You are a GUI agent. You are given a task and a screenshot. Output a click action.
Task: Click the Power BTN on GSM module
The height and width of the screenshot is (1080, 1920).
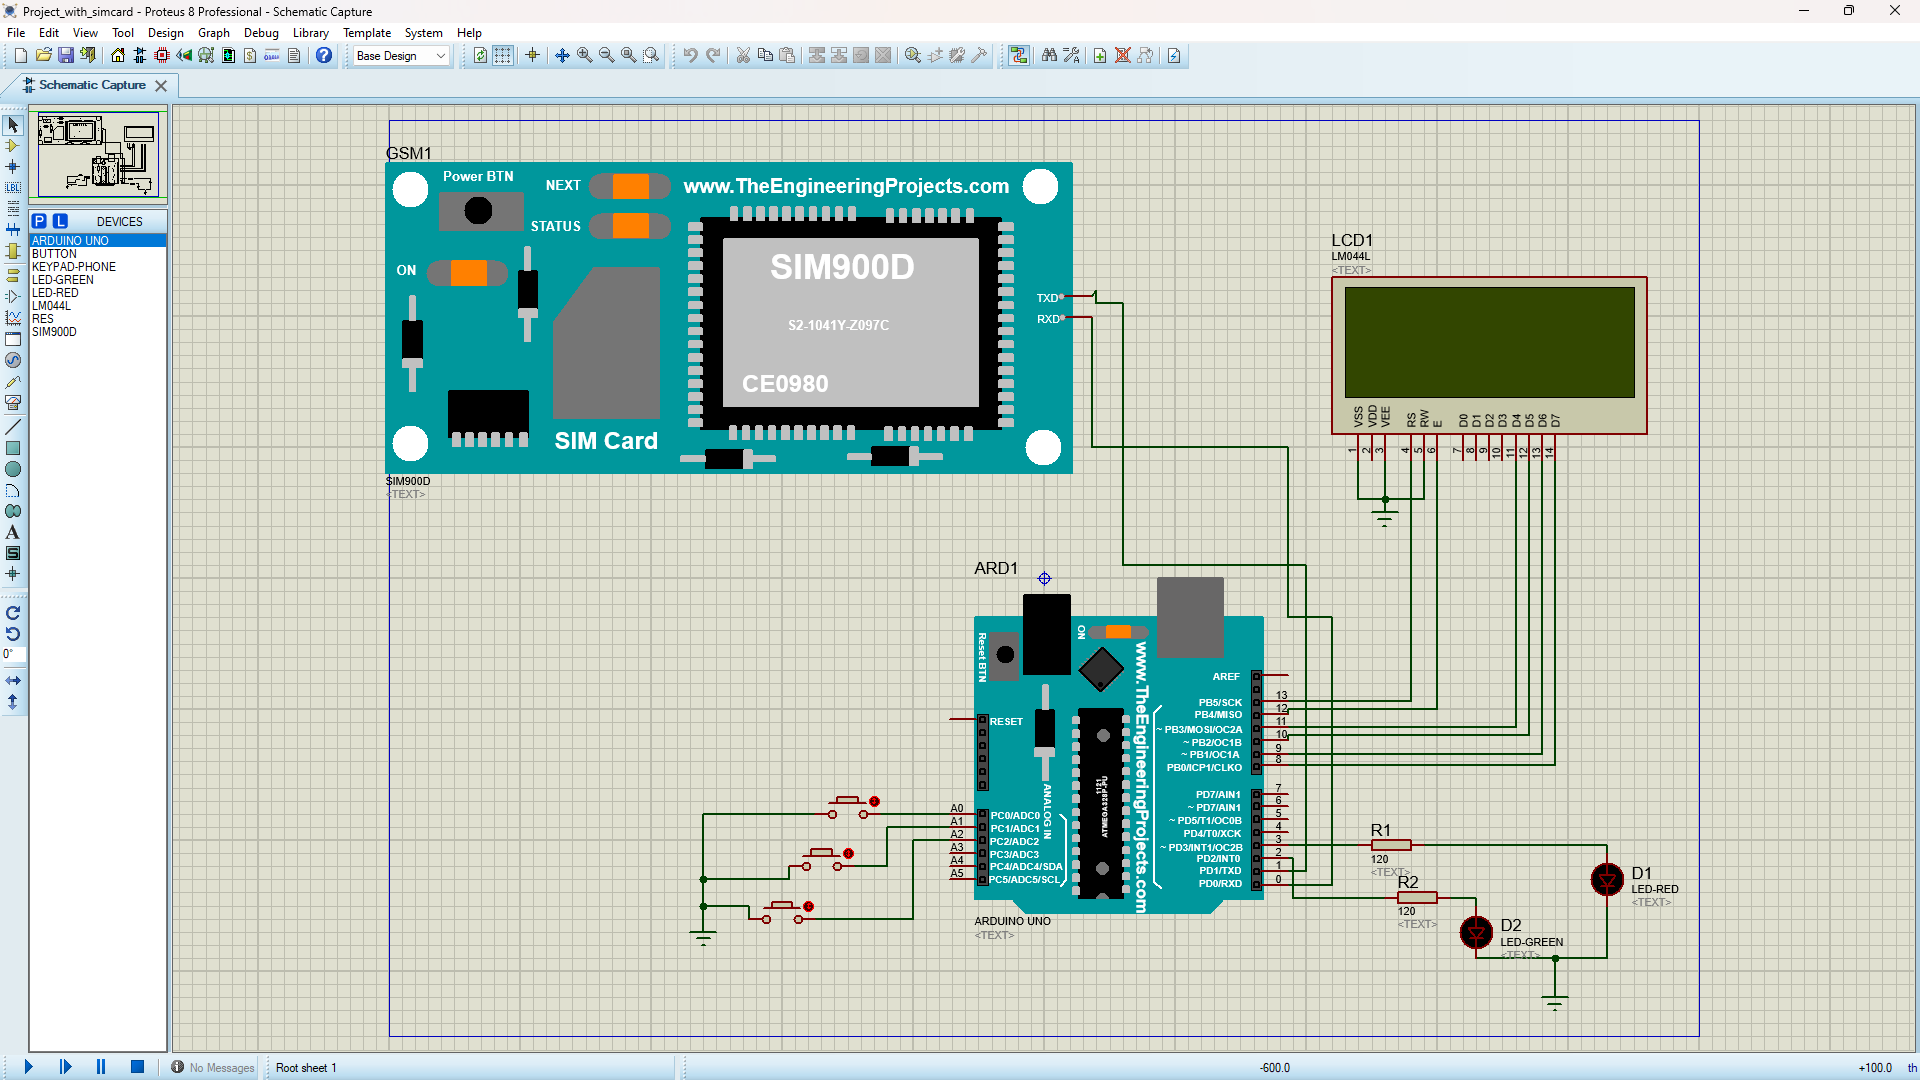click(479, 211)
